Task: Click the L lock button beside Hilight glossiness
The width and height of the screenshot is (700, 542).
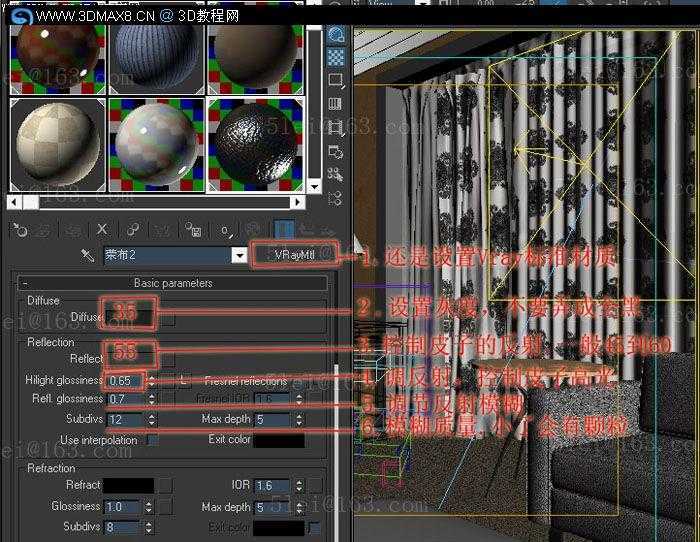Action: coord(184,380)
